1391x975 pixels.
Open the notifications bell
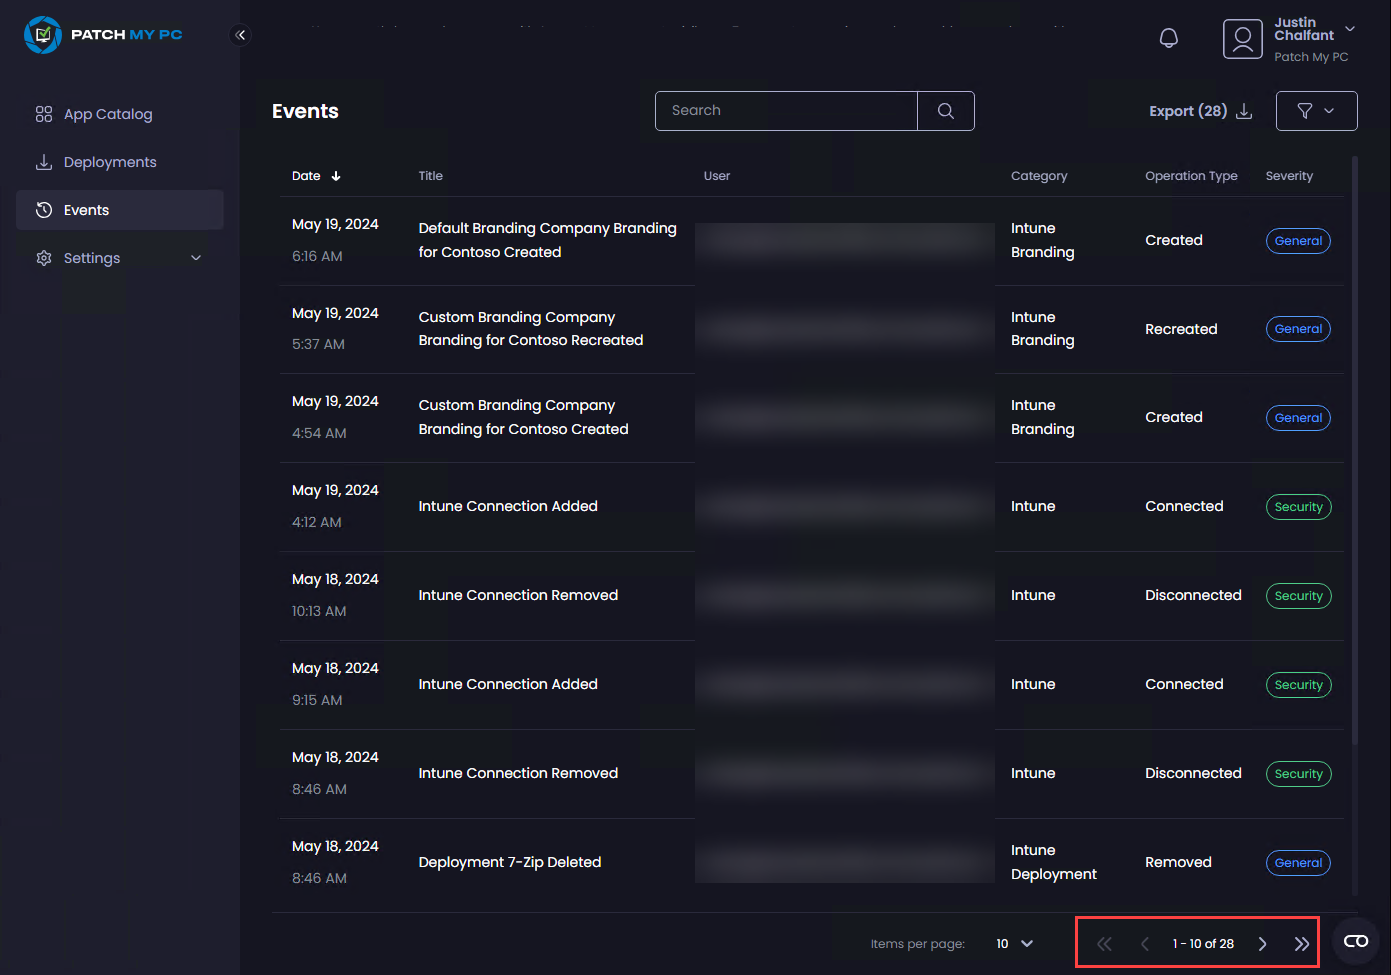click(1168, 37)
